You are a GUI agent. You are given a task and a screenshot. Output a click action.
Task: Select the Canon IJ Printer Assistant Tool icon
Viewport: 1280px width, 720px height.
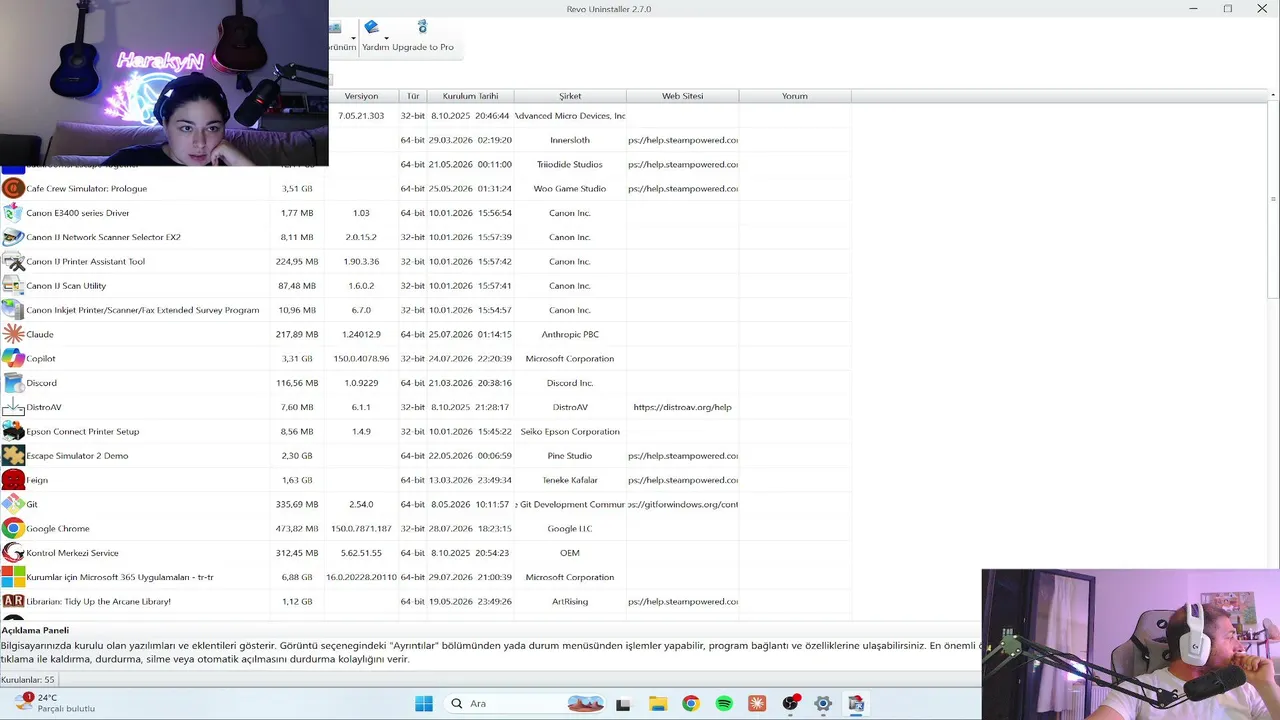[x=13, y=261]
